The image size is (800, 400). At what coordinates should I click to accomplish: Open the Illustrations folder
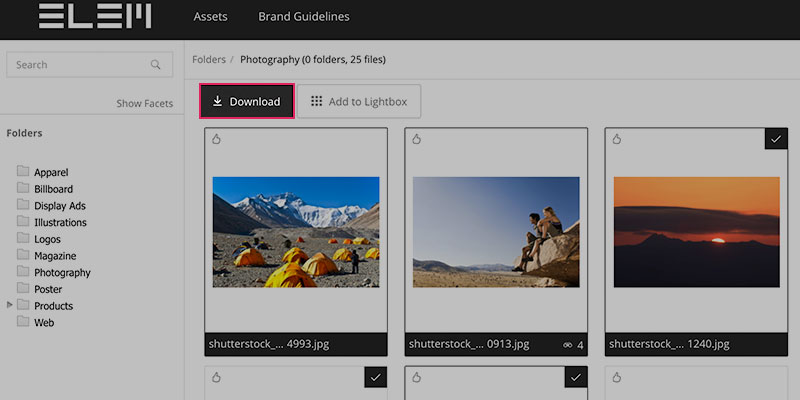(60, 222)
